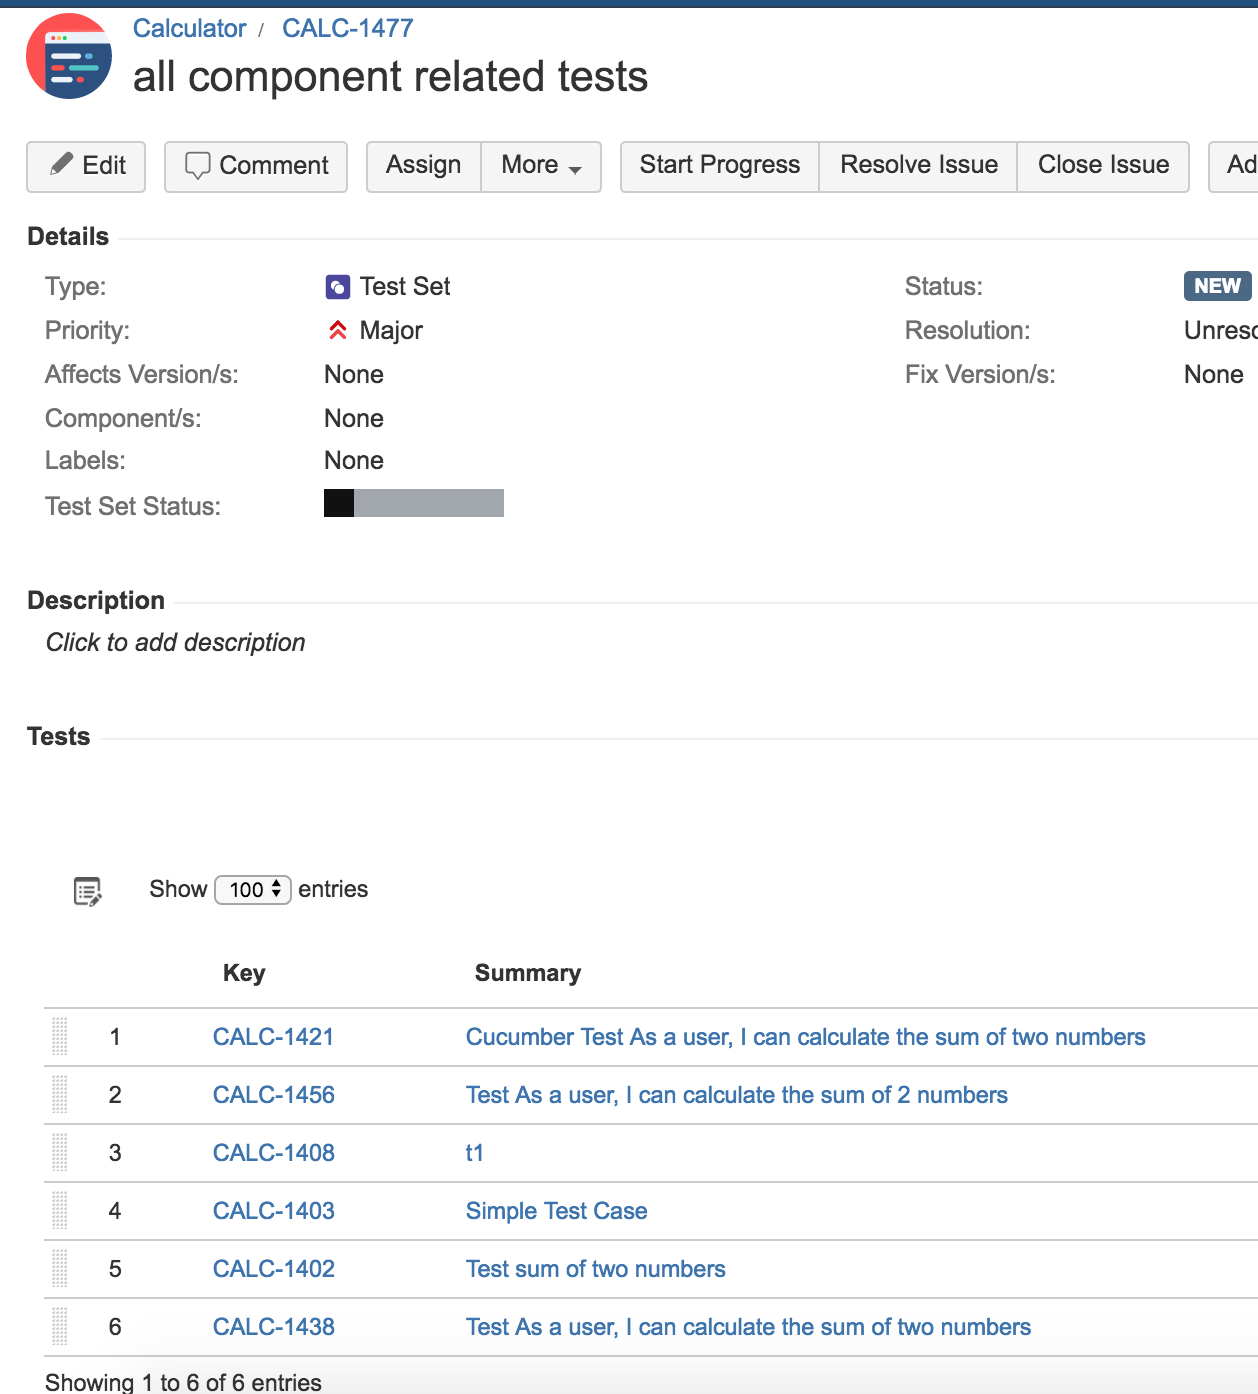Click the Test Set issue type icon
Viewport: 1258px width, 1394px height.
click(x=338, y=287)
